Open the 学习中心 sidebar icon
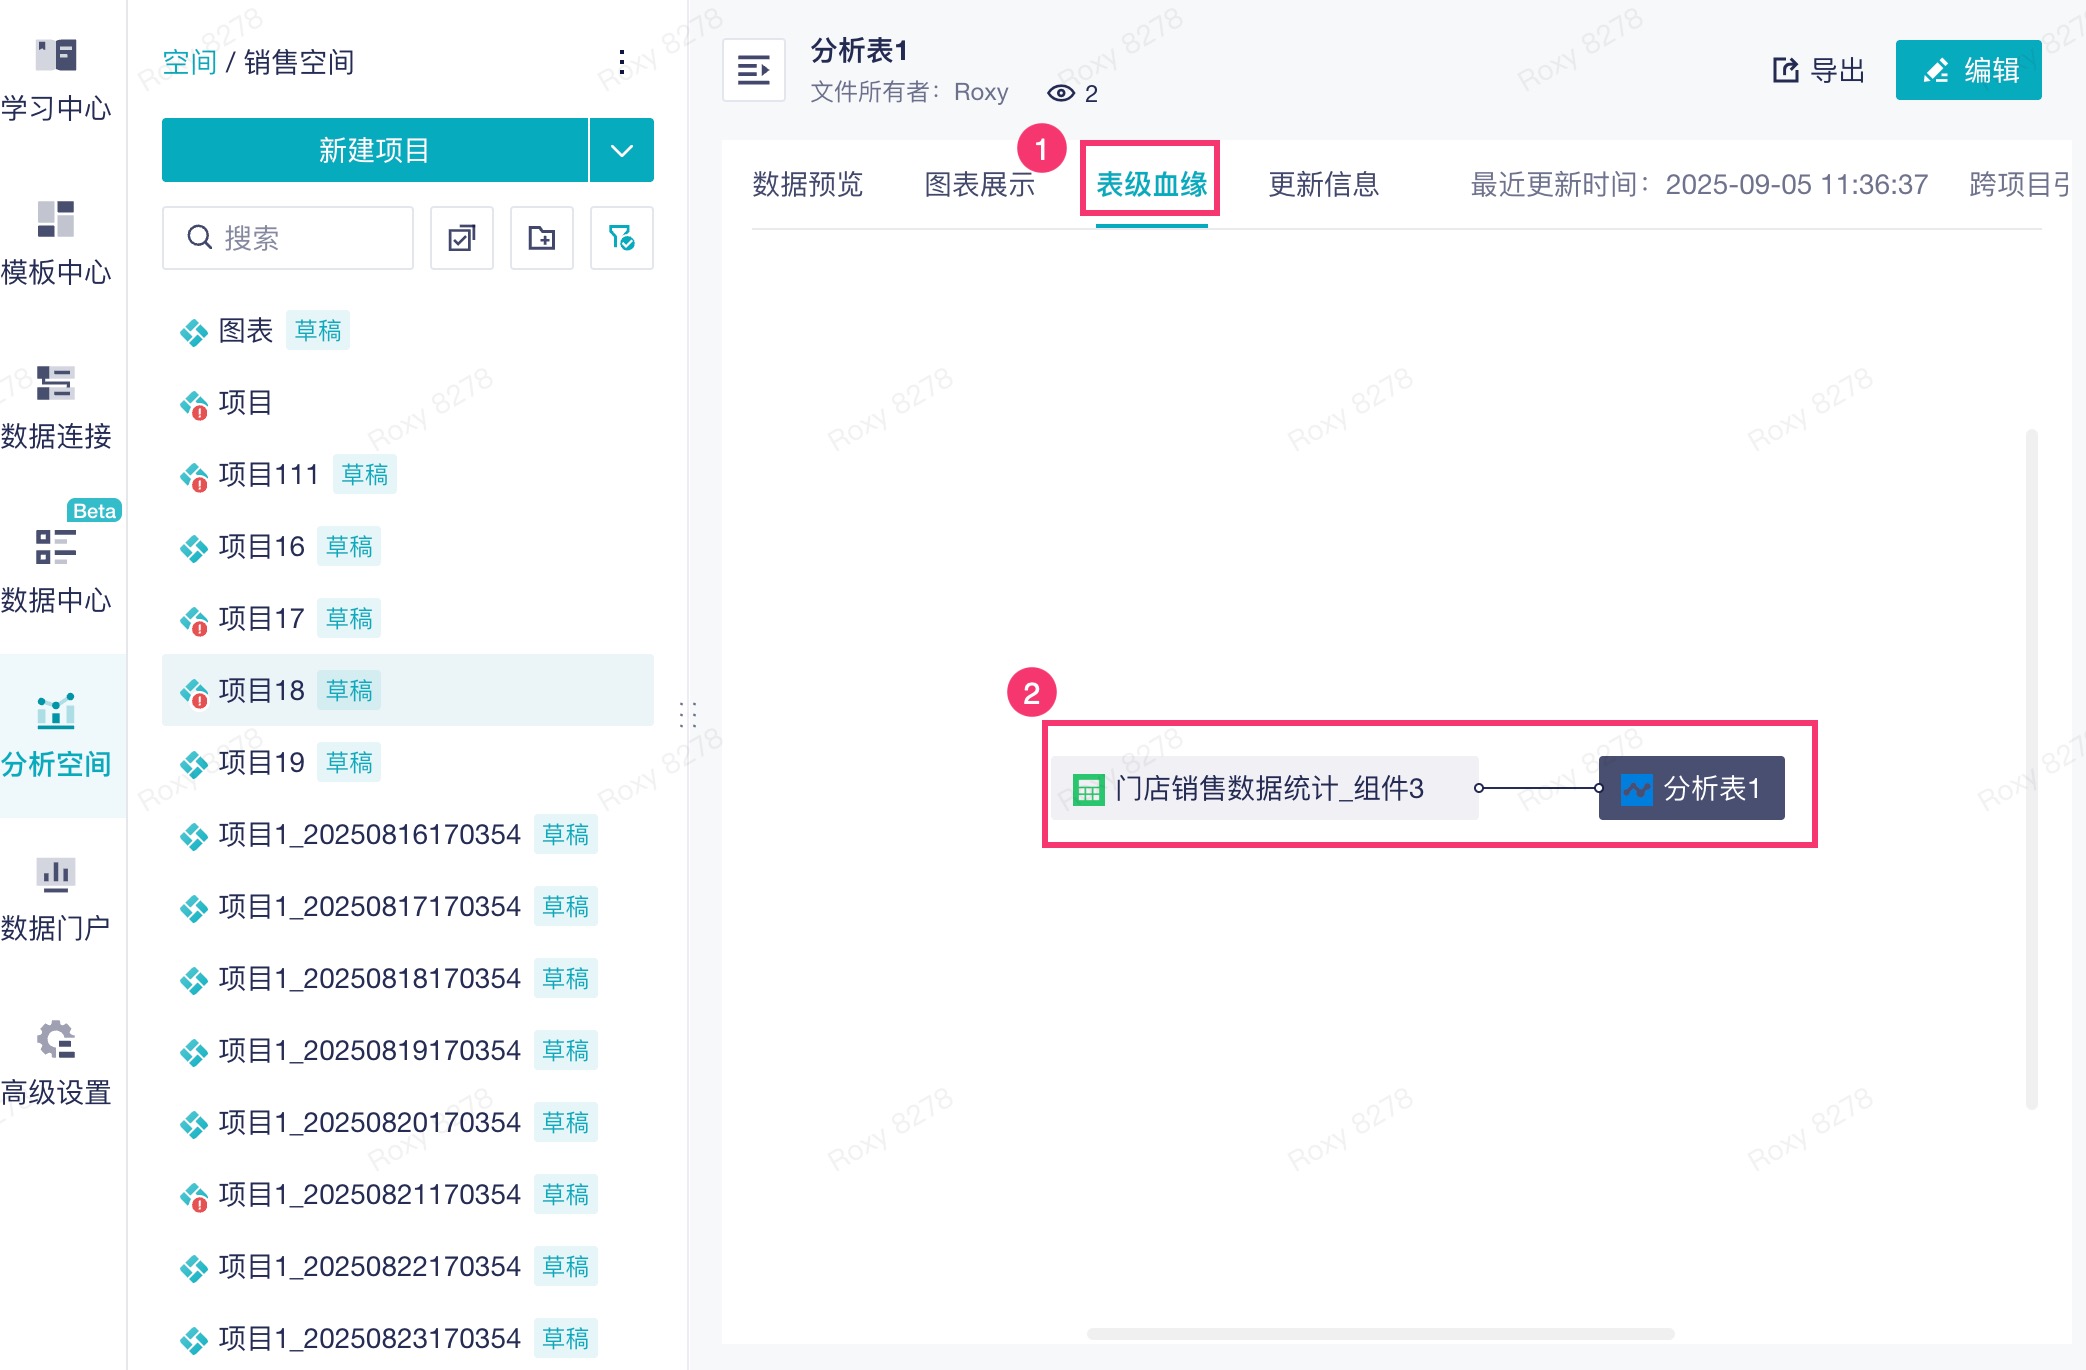This screenshot has height=1370, width=2086. click(56, 56)
